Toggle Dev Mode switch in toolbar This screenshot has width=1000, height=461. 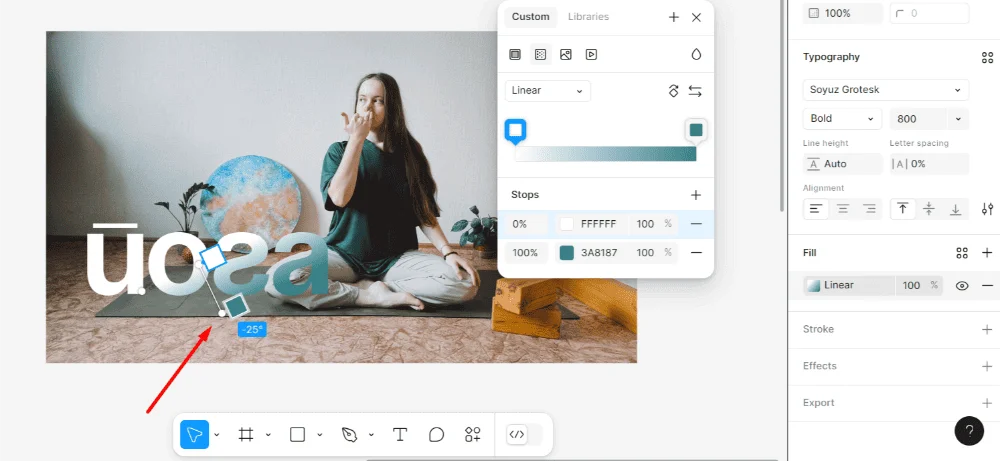(x=525, y=434)
